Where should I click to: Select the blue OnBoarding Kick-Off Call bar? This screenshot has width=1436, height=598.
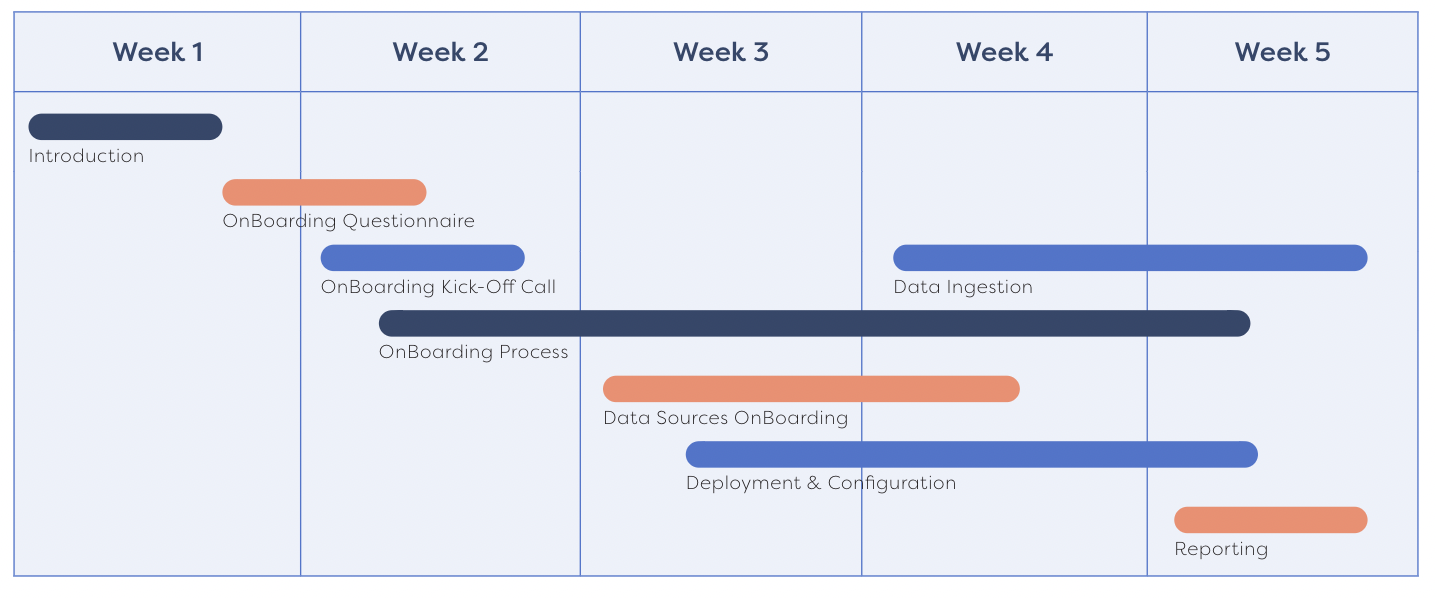coord(422,258)
